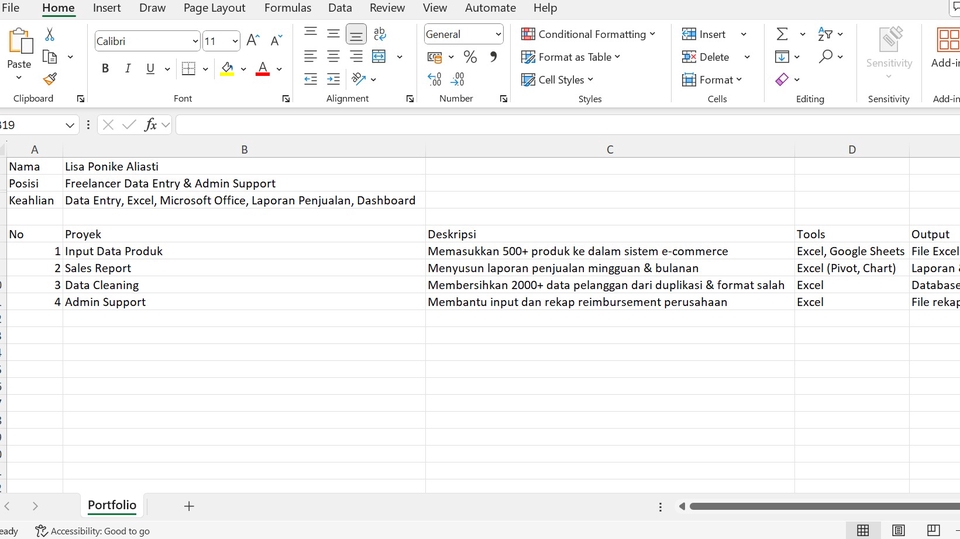This screenshot has height=539, width=960.
Task: Open the Conditional Formatting dropdown
Action: coord(588,34)
